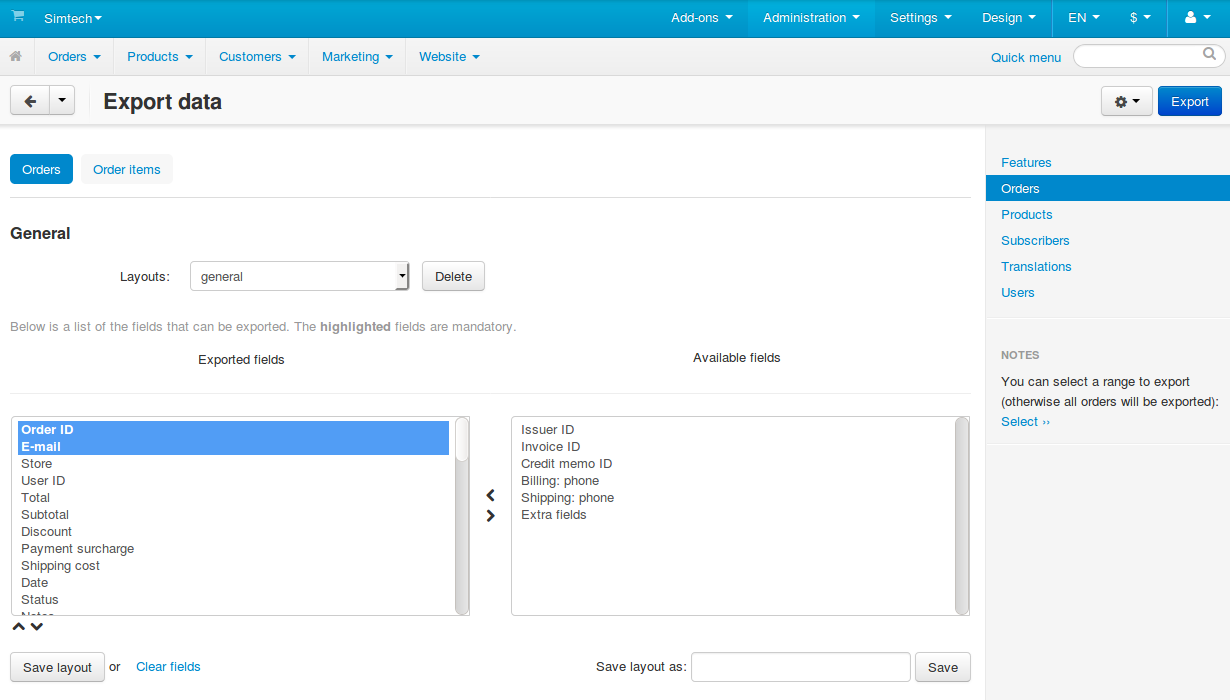Open dropdown arrow next to back button

[62, 101]
